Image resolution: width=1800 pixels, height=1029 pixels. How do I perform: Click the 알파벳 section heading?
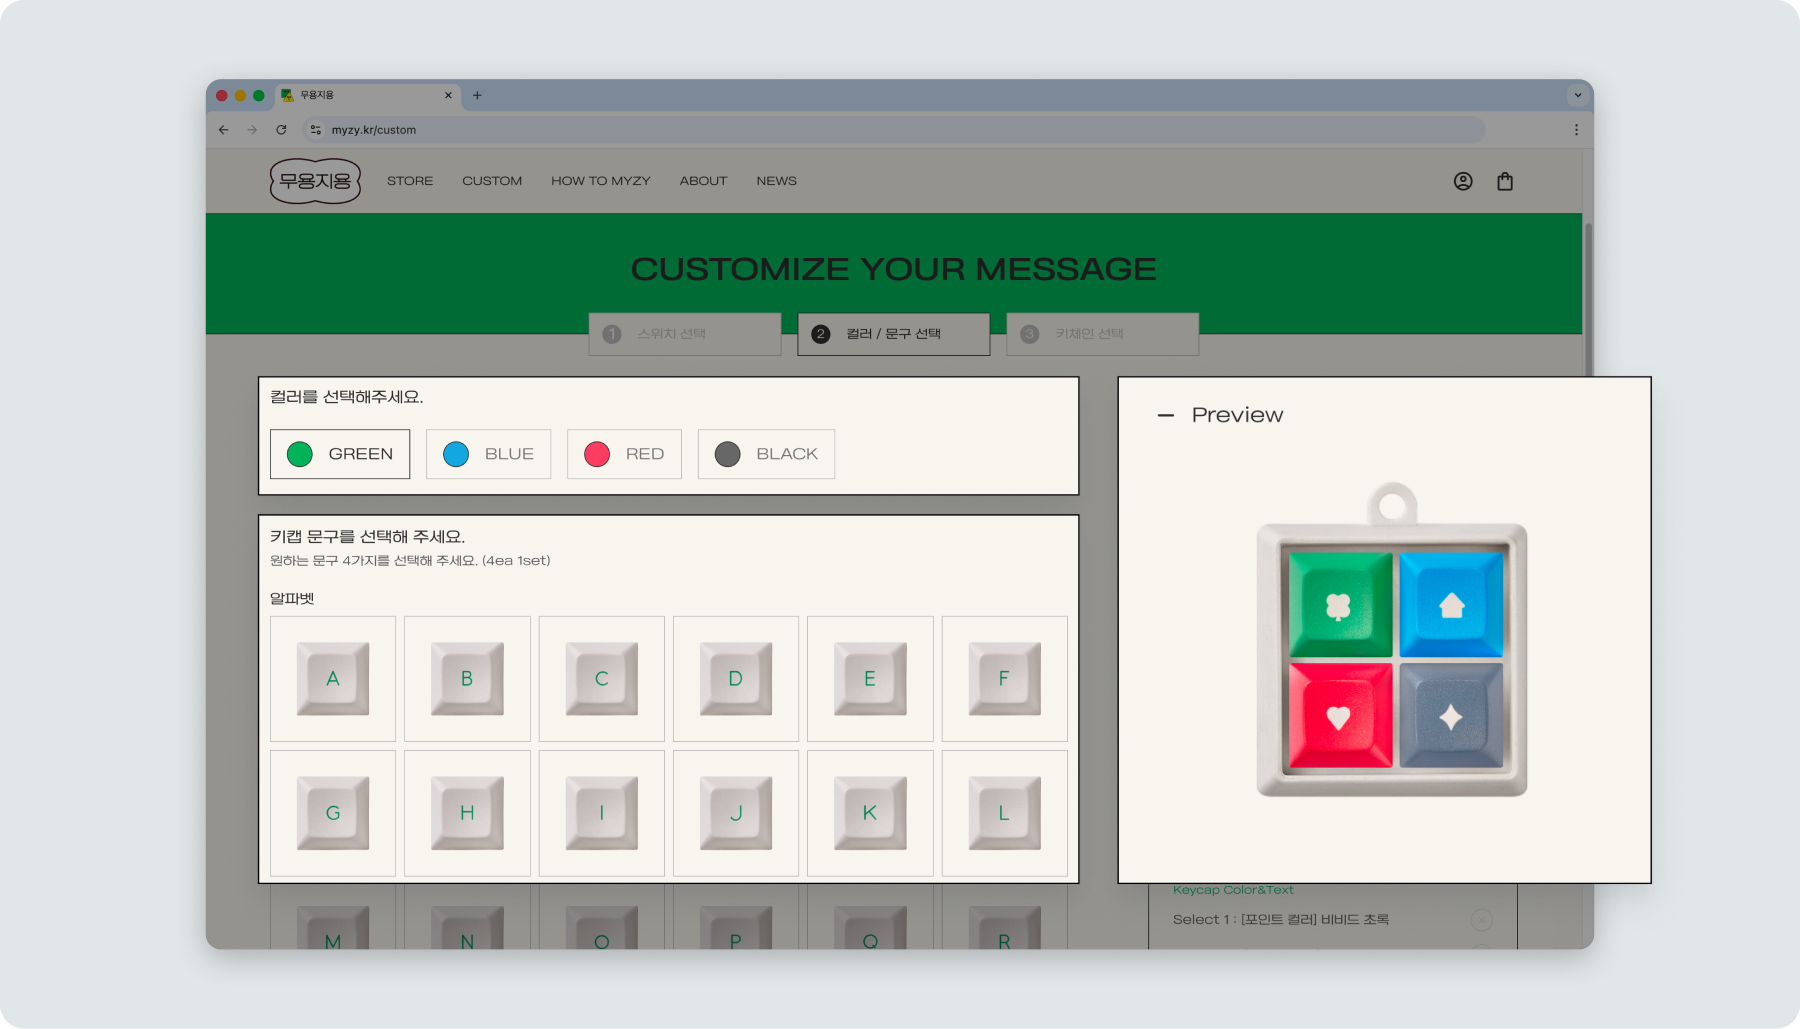coord(292,598)
